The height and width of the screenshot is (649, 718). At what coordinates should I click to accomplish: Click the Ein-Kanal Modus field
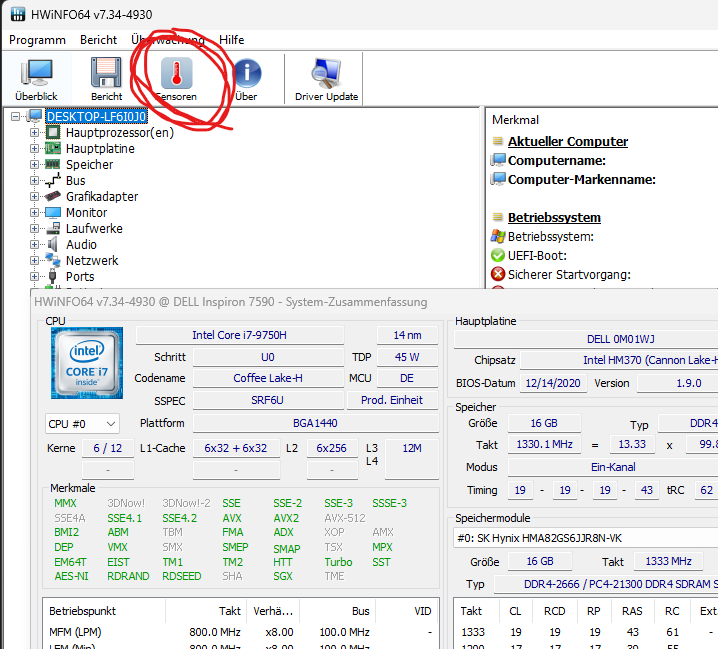613,467
